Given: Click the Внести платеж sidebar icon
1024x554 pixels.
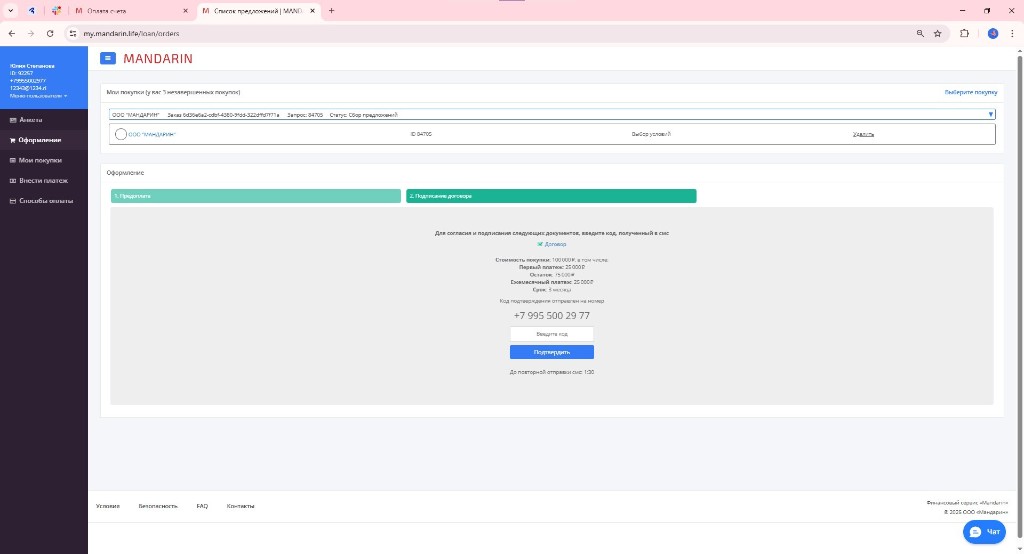Looking at the screenshot, I should [13, 181].
